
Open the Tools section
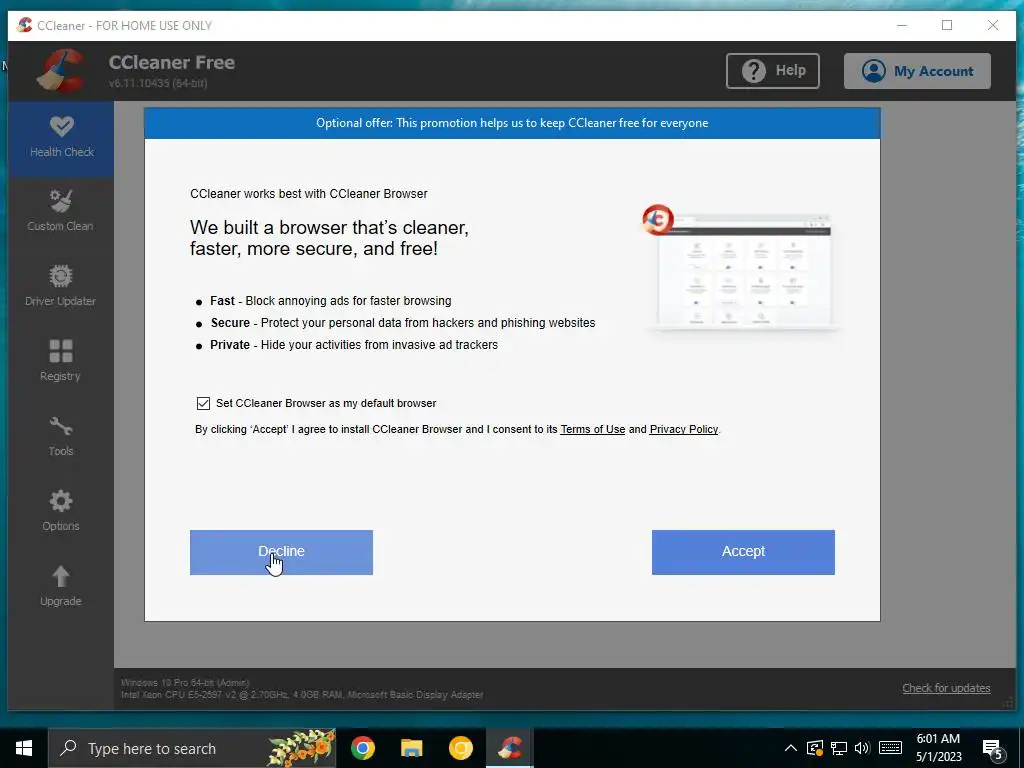61,436
